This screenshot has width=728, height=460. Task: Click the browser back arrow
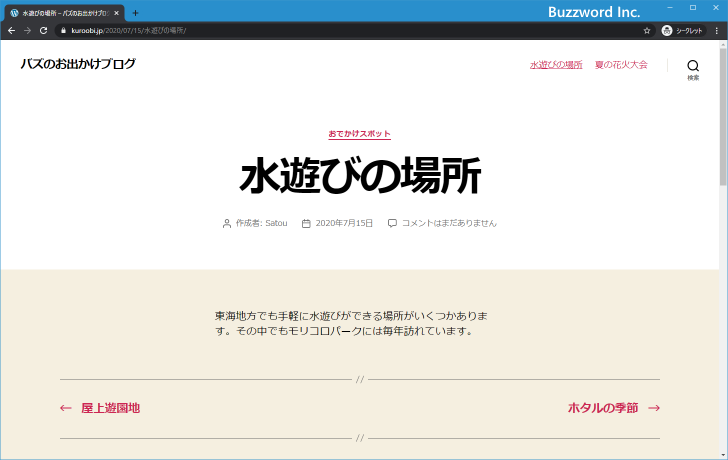click(11, 31)
